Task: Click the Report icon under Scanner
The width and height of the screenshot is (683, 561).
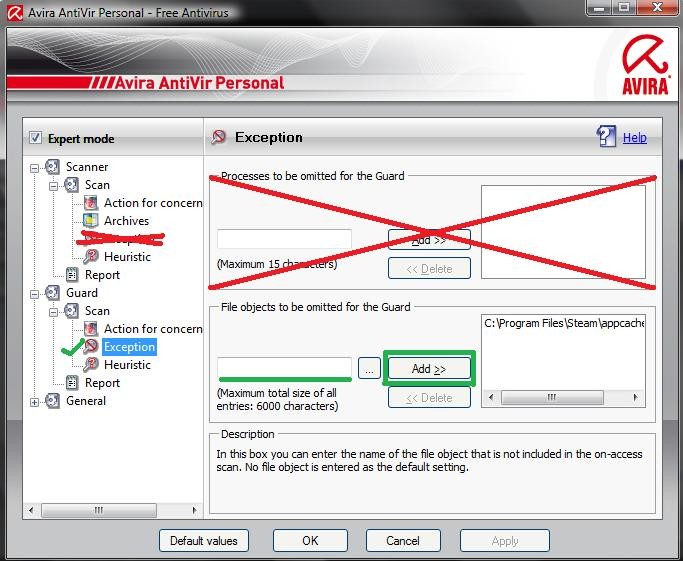Action: coord(72,275)
